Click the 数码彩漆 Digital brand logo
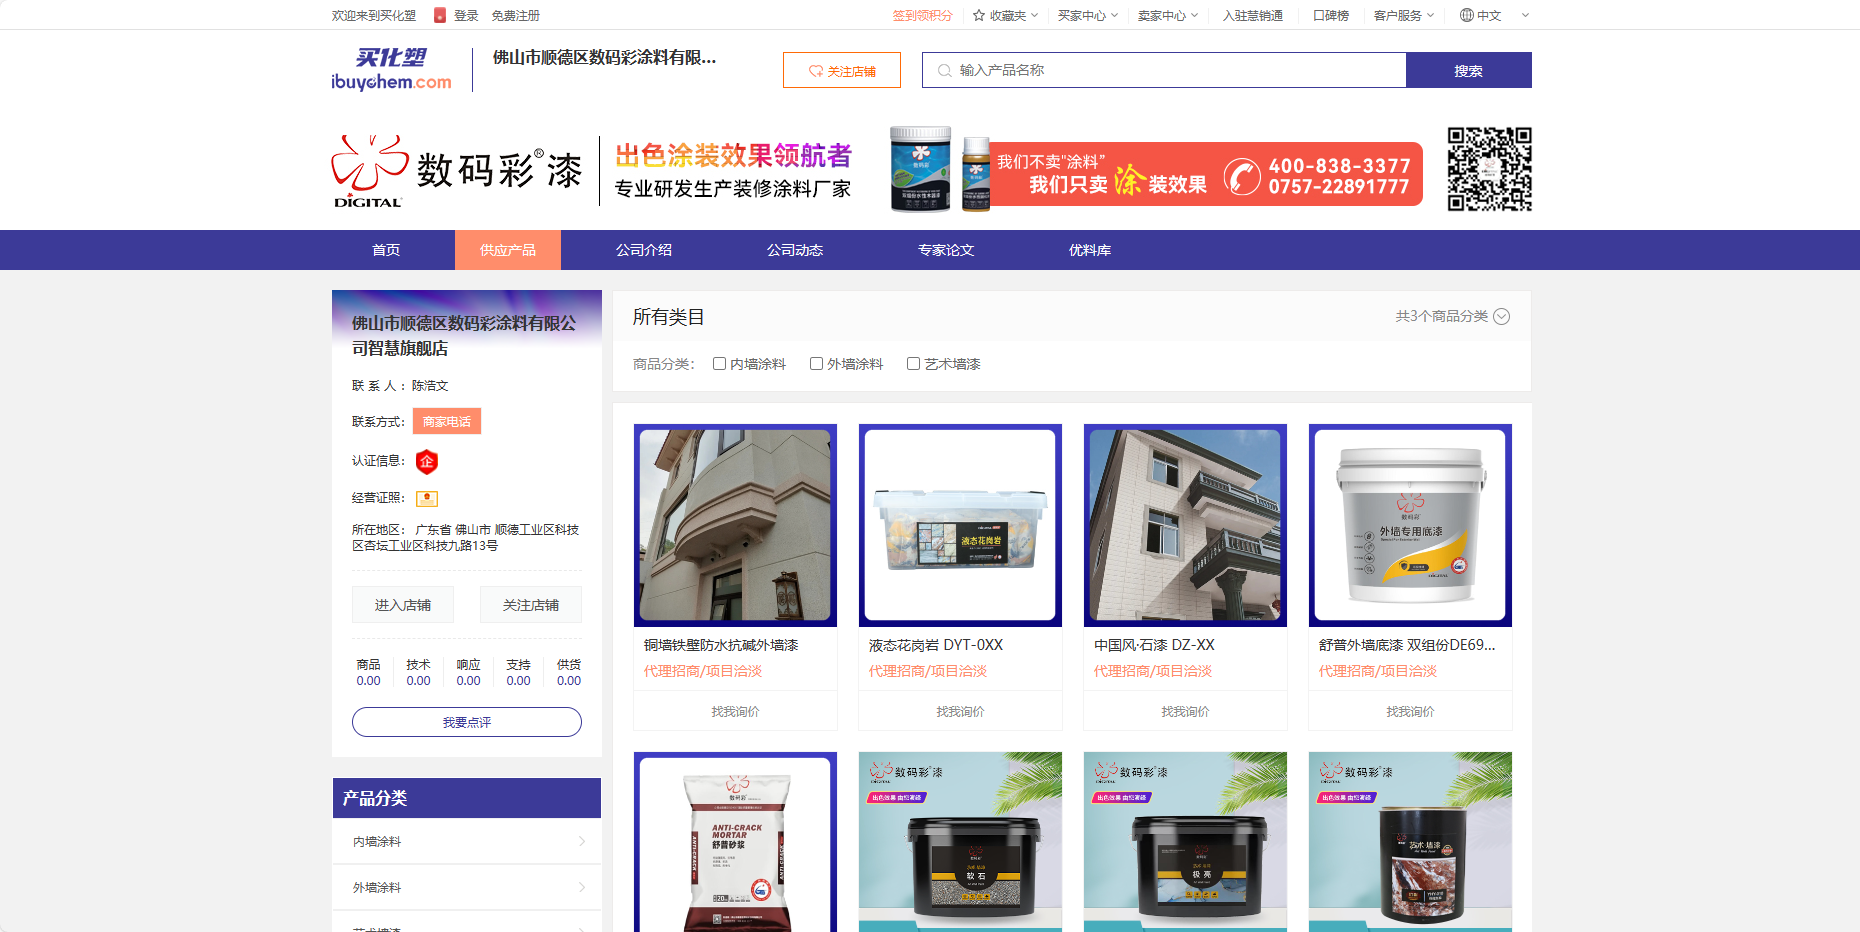Image resolution: width=1860 pixels, height=932 pixels. coord(457,171)
